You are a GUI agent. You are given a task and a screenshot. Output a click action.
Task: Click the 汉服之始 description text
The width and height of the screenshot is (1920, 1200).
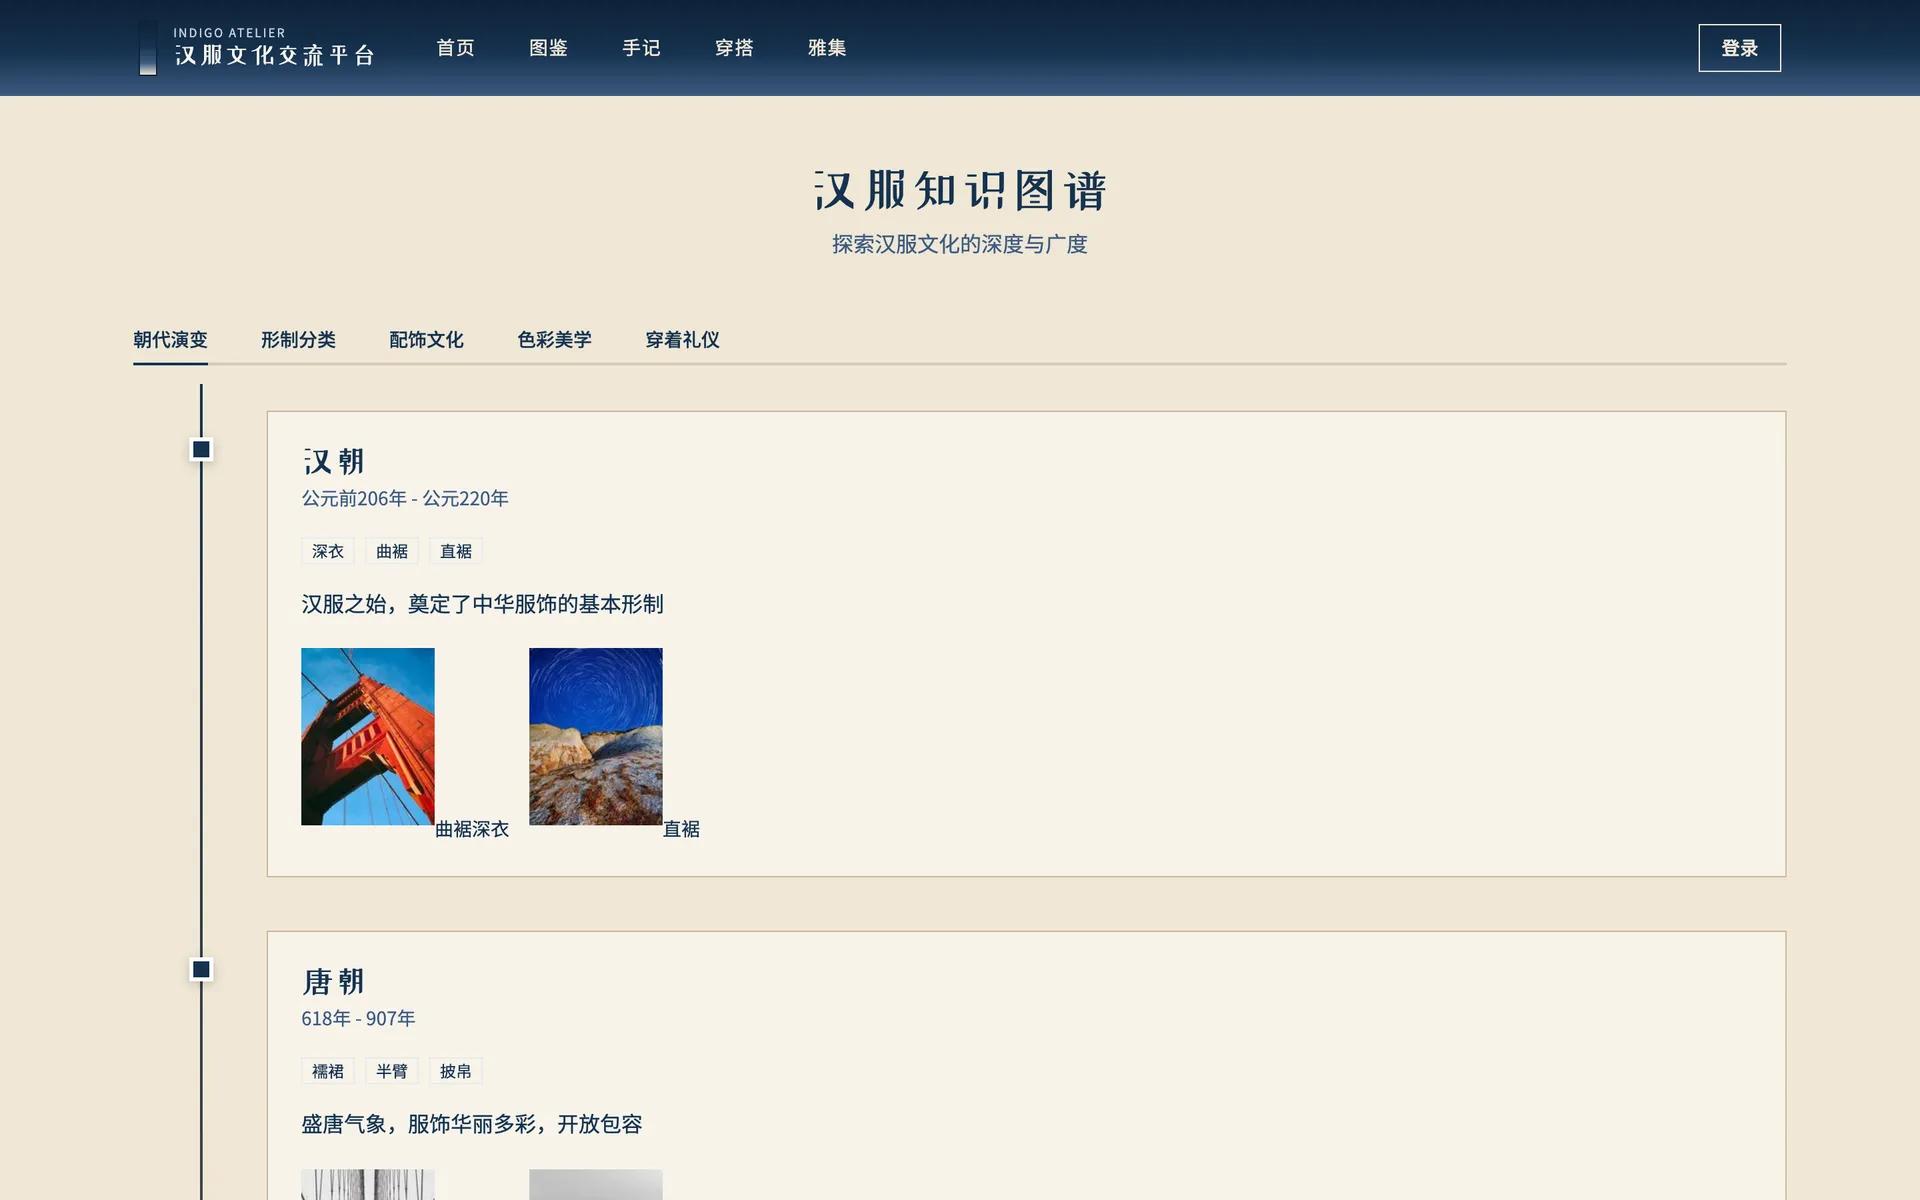point(482,604)
